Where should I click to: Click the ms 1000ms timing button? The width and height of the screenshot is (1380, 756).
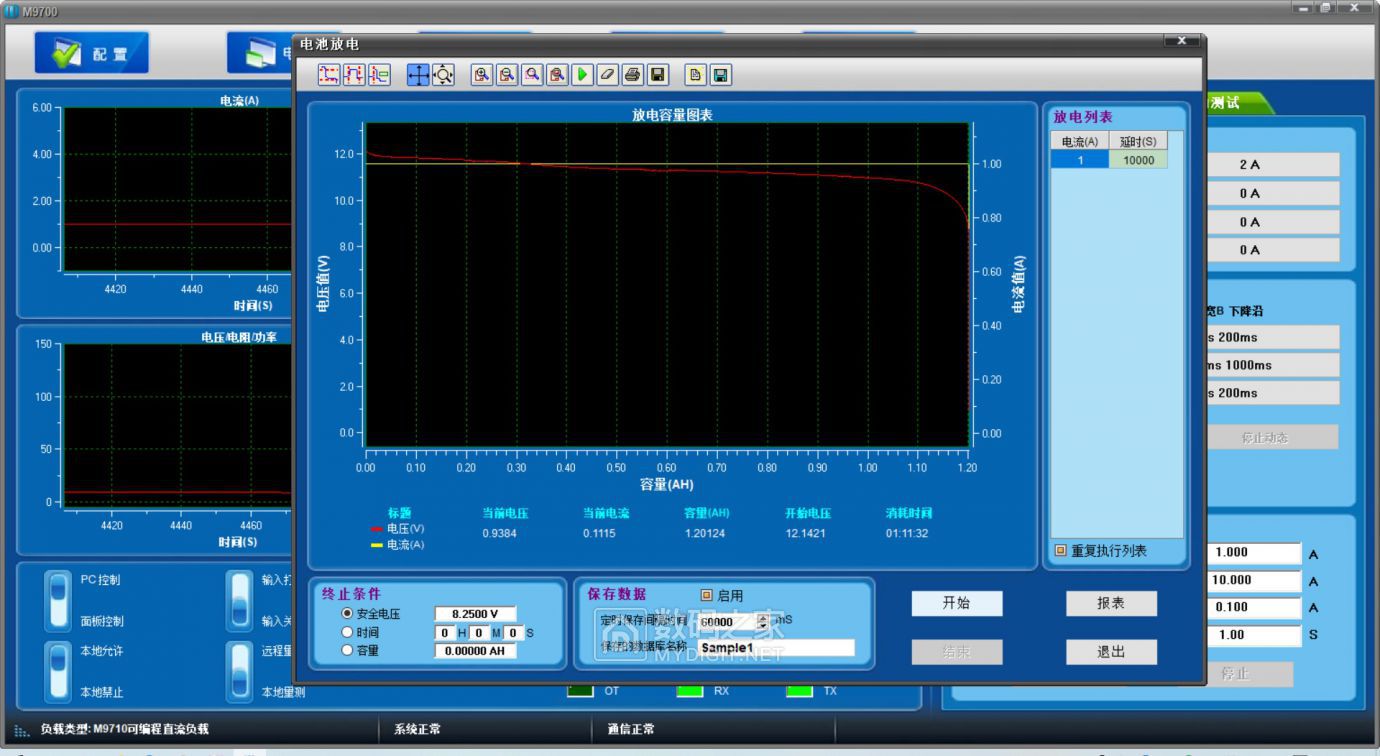(x=1271, y=365)
